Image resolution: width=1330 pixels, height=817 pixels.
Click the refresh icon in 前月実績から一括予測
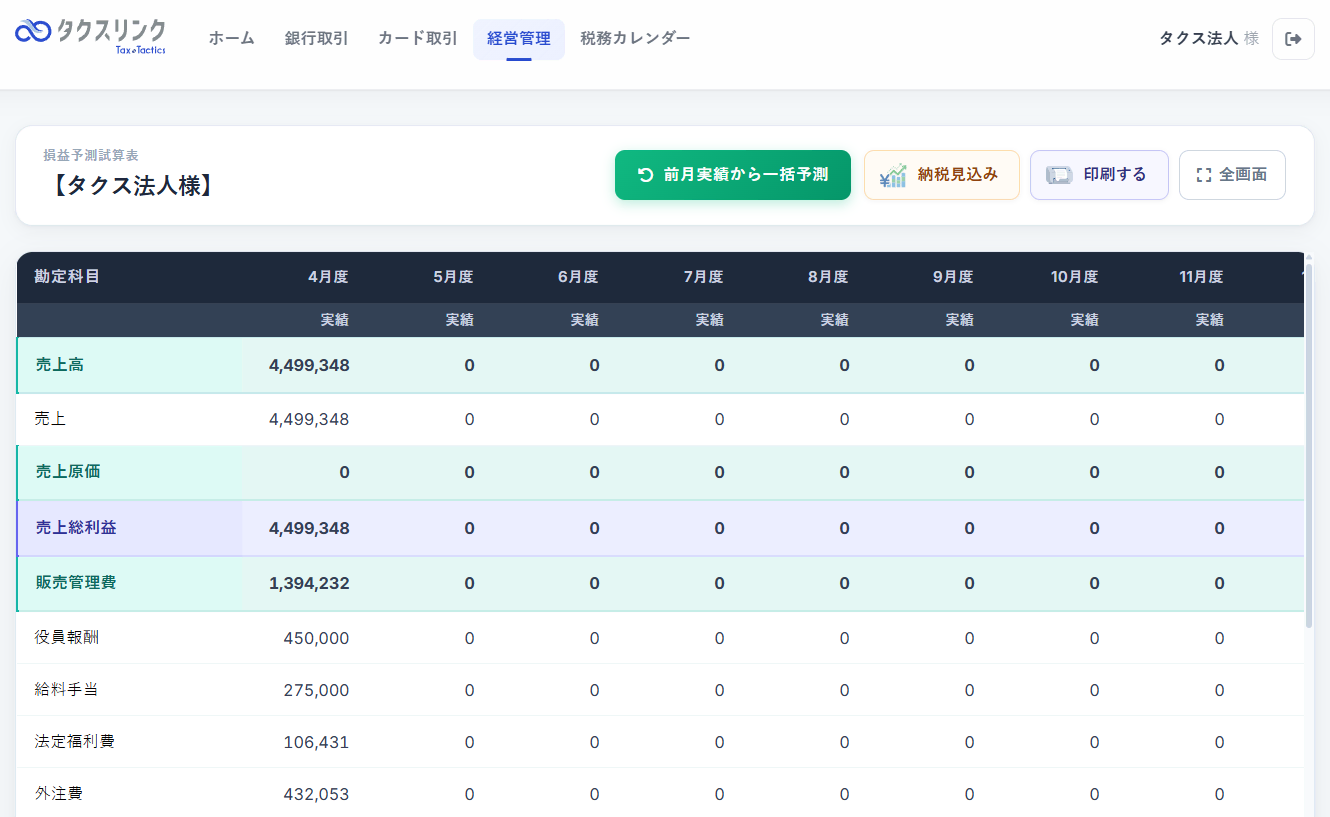[645, 175]
